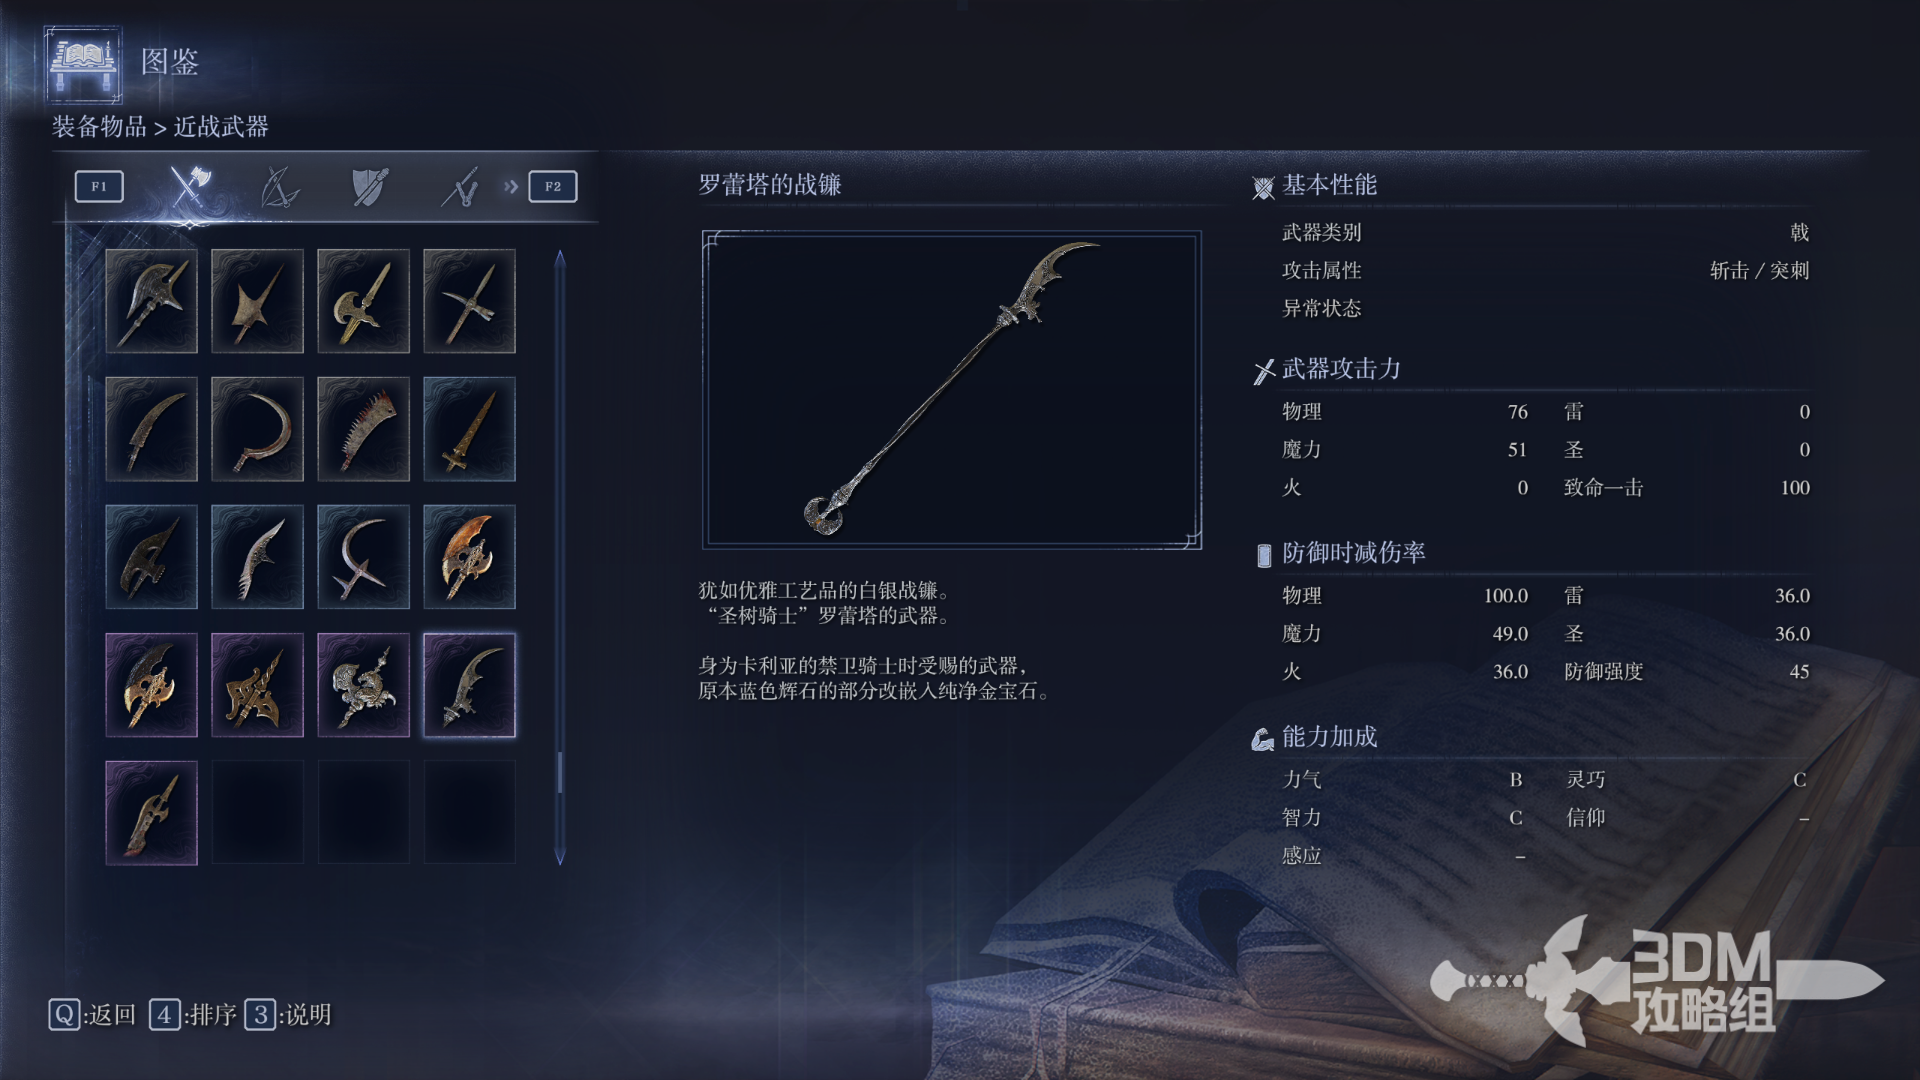The width and height of the screenshot is (1920, 1080).
Task: Expand more categories with double chevron
Action: click(x=511, y=186)
